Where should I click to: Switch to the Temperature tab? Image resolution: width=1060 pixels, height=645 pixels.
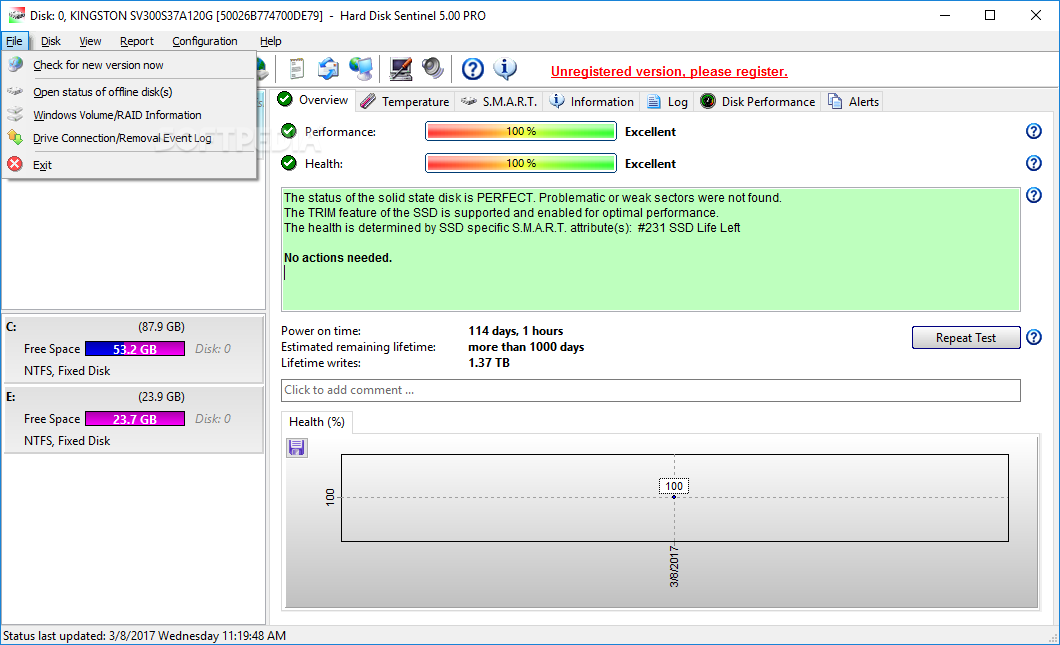pyautogui.click(x=406, y=101)
